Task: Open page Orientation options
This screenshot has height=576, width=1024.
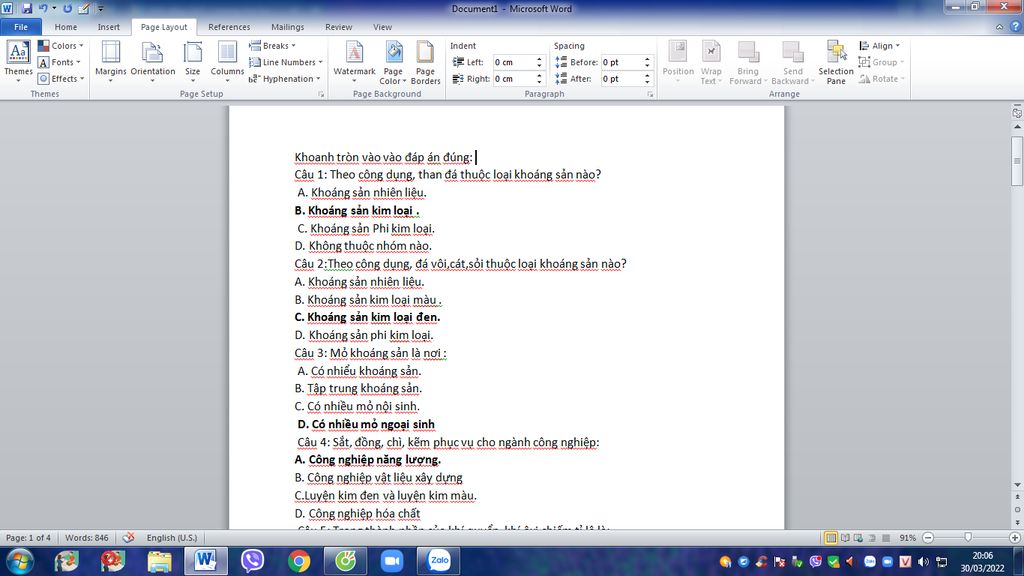Action: click(153, 61)
